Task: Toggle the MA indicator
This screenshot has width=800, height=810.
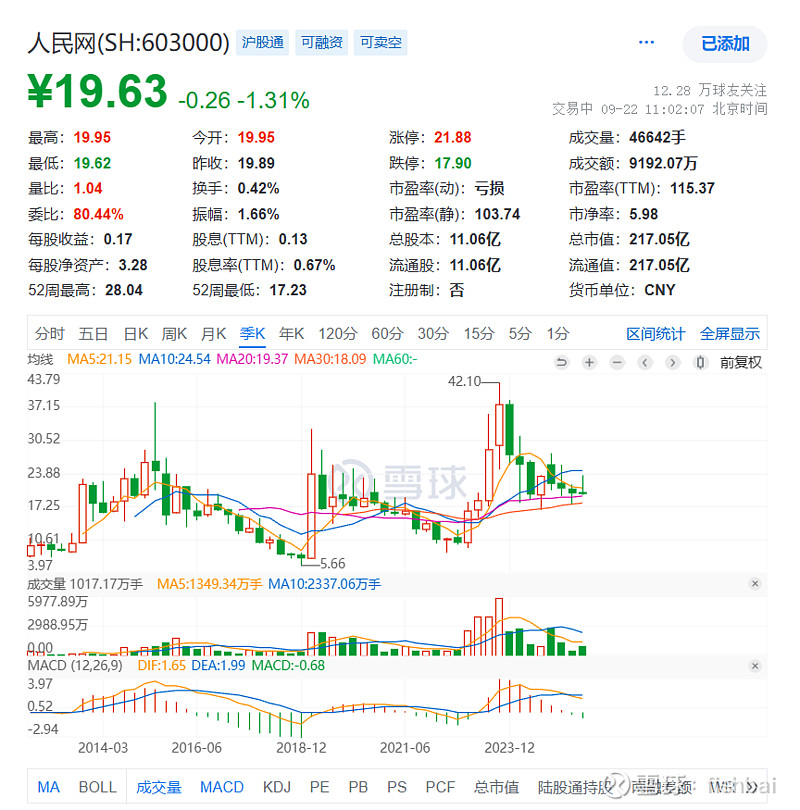Action: [x=49, y=787]
